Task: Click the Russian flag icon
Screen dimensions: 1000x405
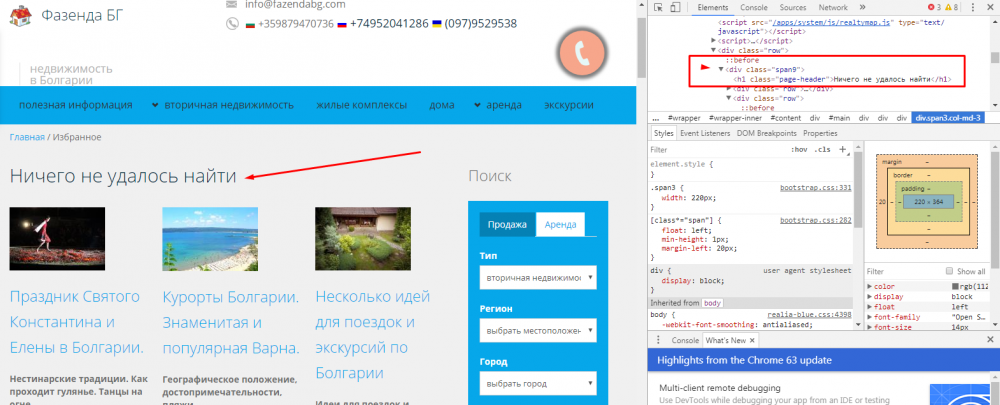Action: tap(341, 24)
